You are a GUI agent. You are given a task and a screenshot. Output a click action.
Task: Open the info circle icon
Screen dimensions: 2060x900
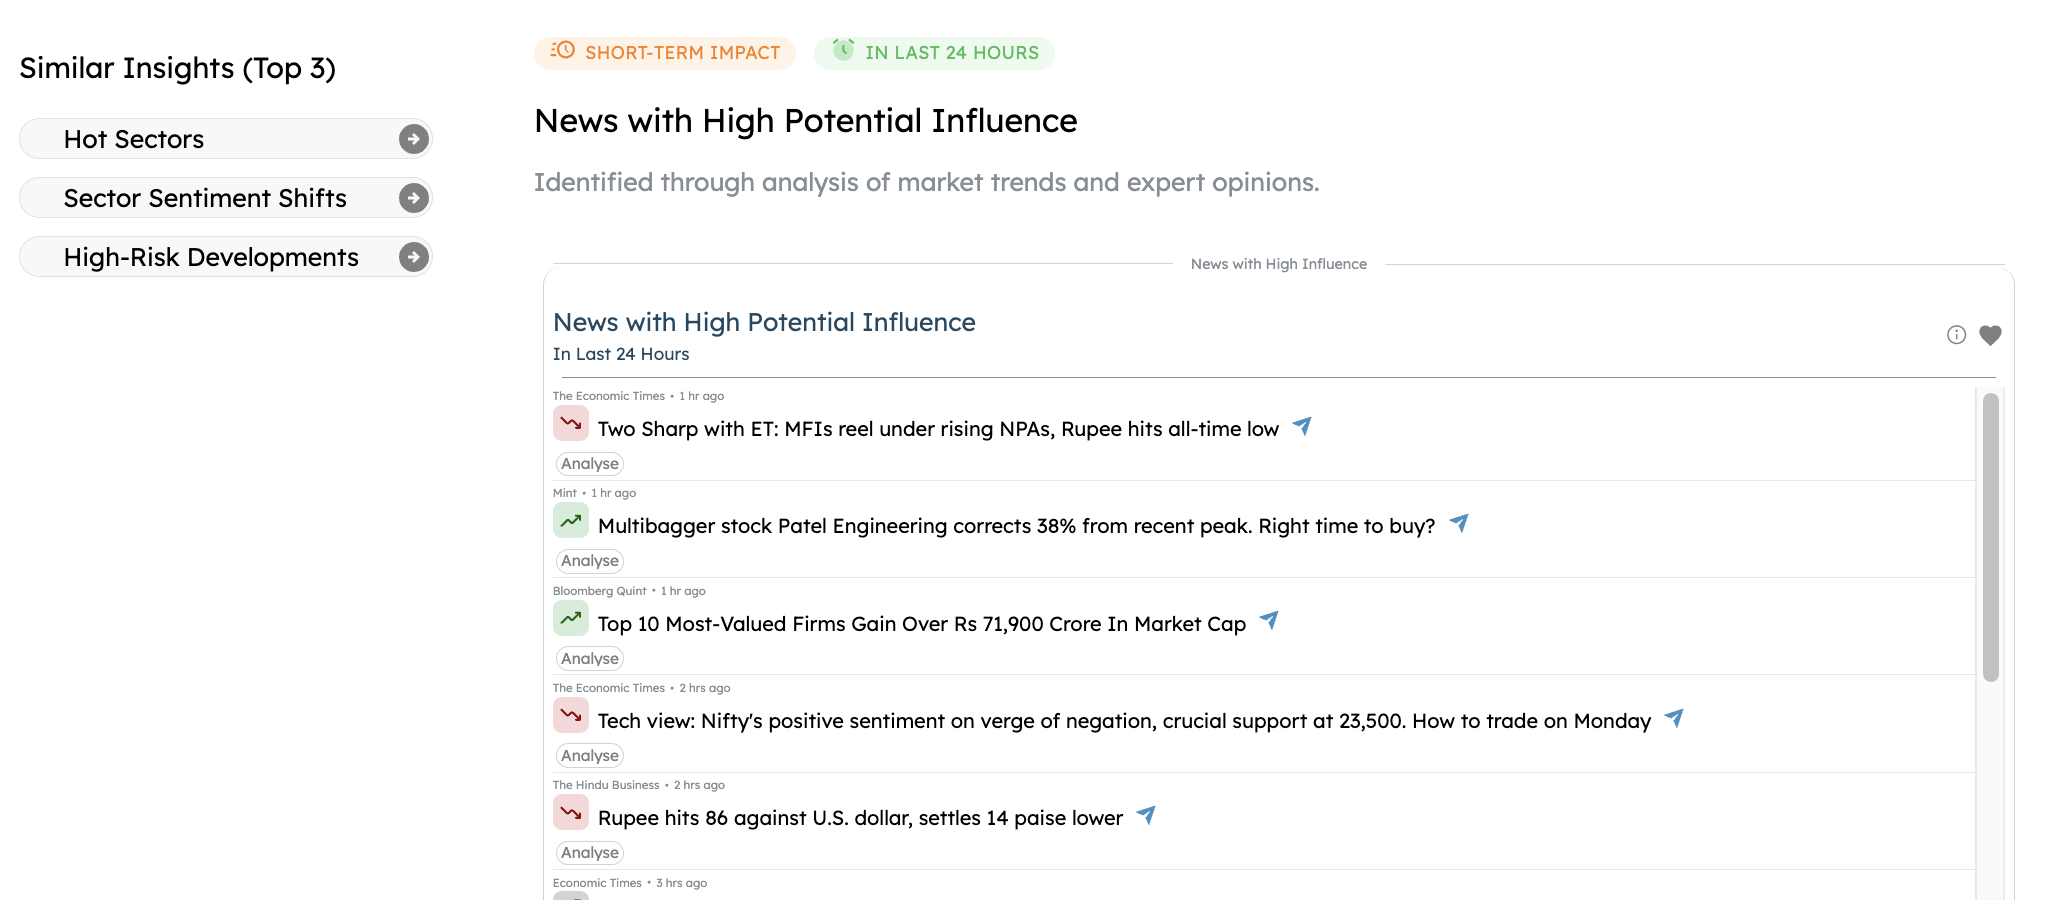pyautogui.click(x=1956, y=335)
